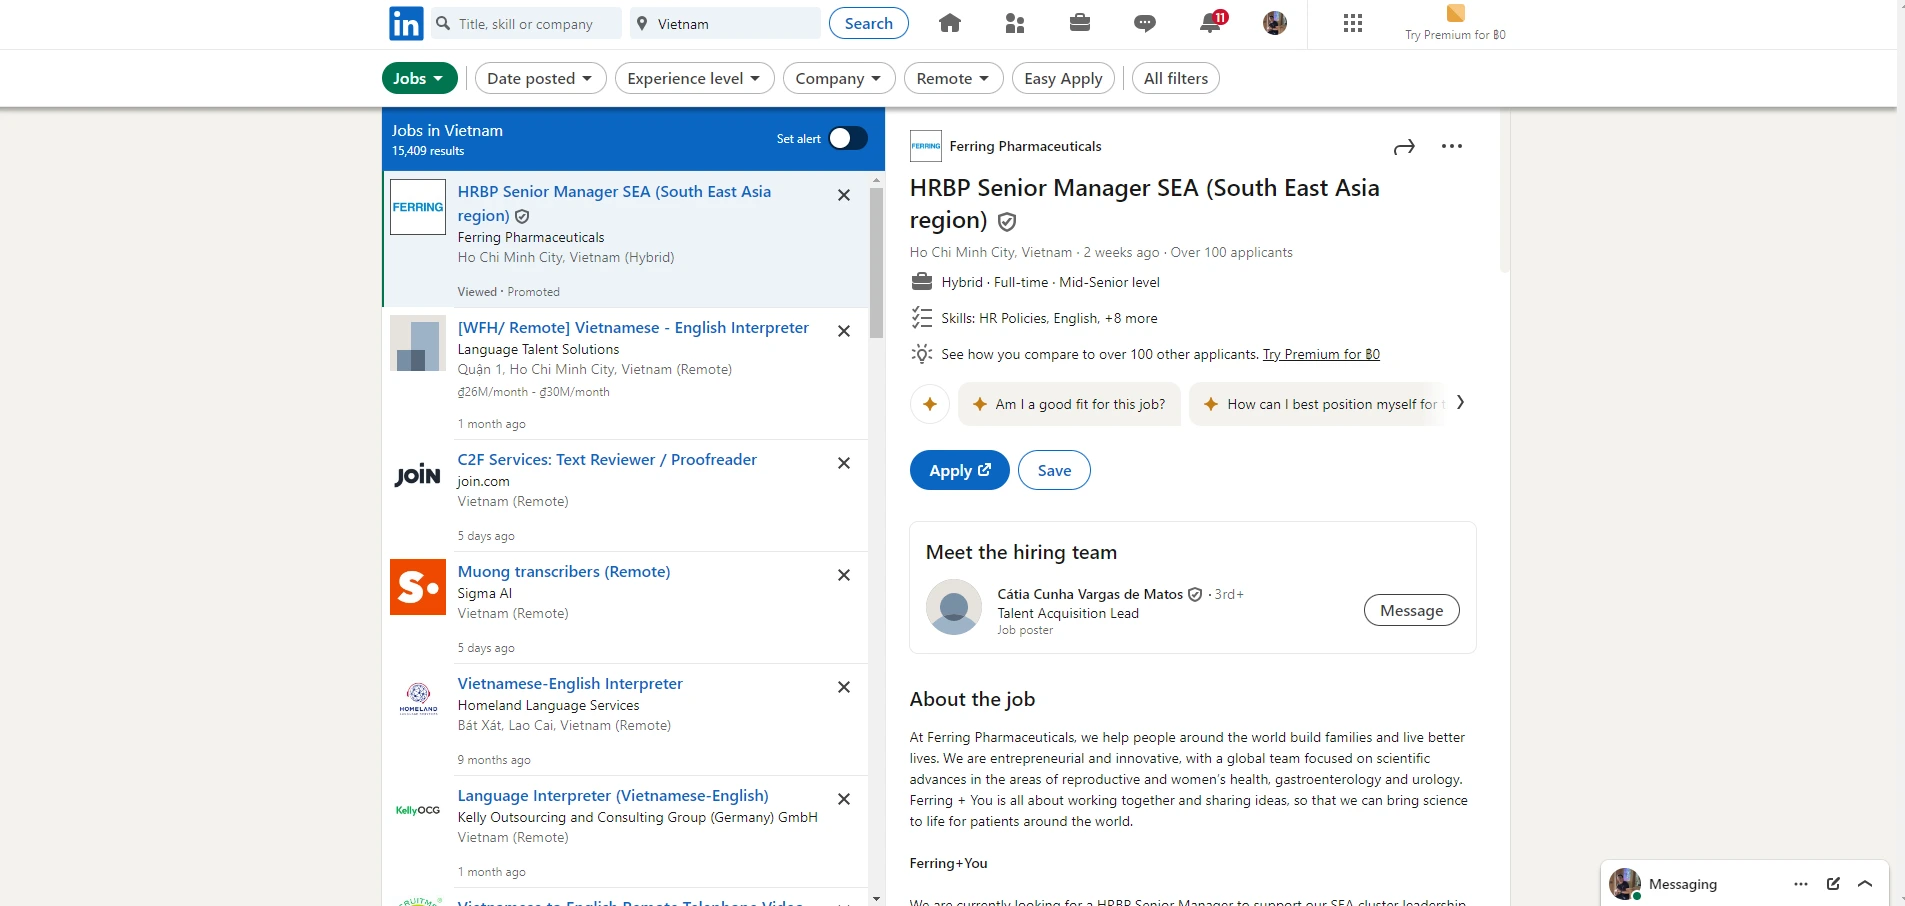This screenshot has height=906, width=1905.
Task: Open the Remote filter dropdown
Action: pyautogui.click(x=953, y=78)
